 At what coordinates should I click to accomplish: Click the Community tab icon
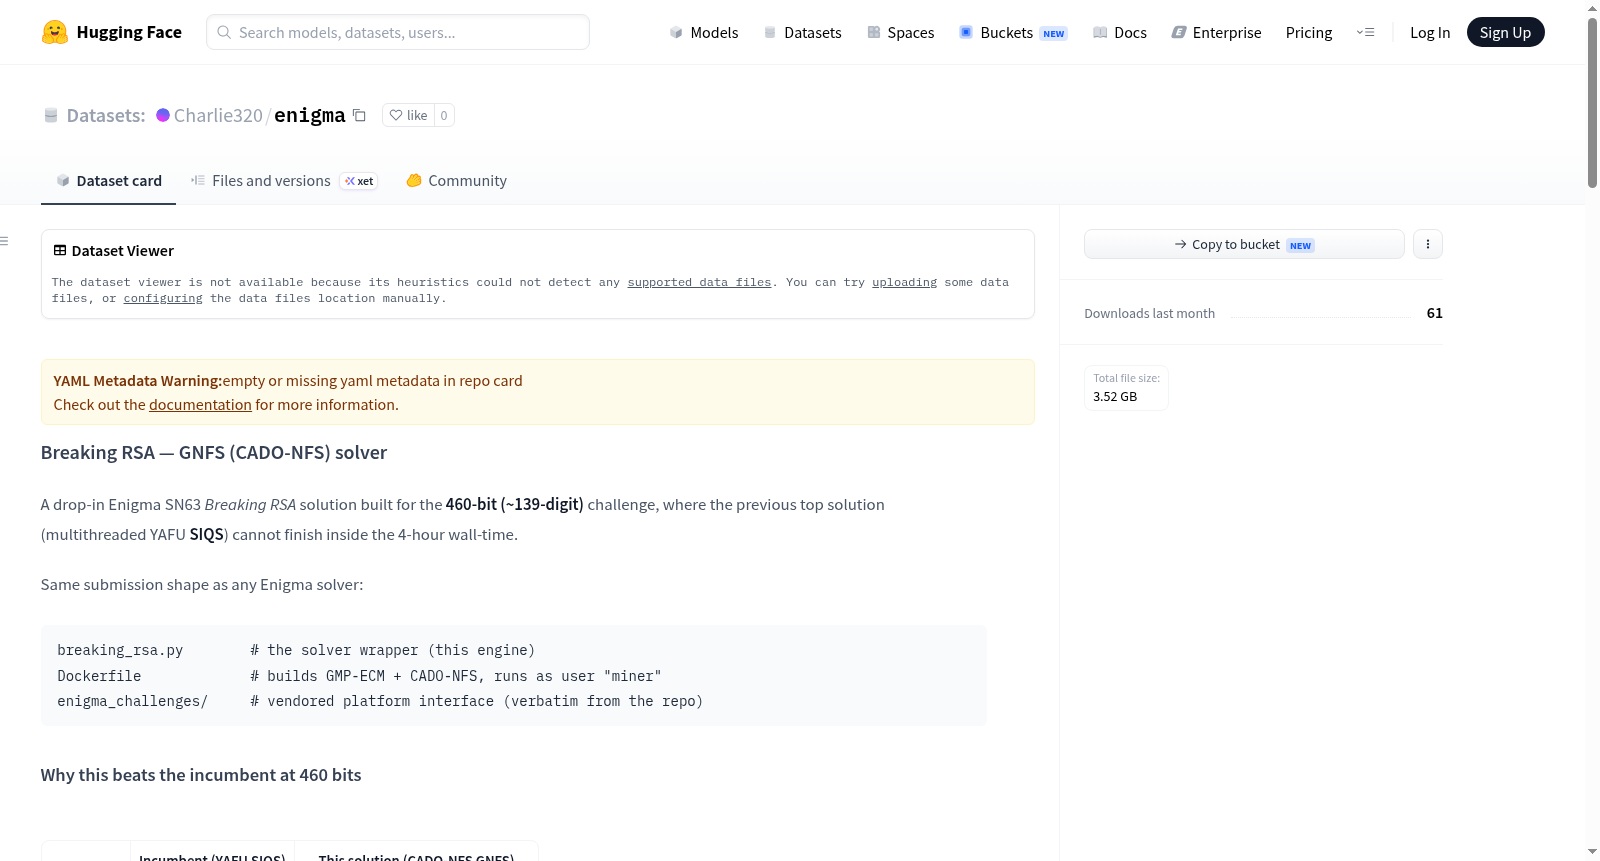414,180
